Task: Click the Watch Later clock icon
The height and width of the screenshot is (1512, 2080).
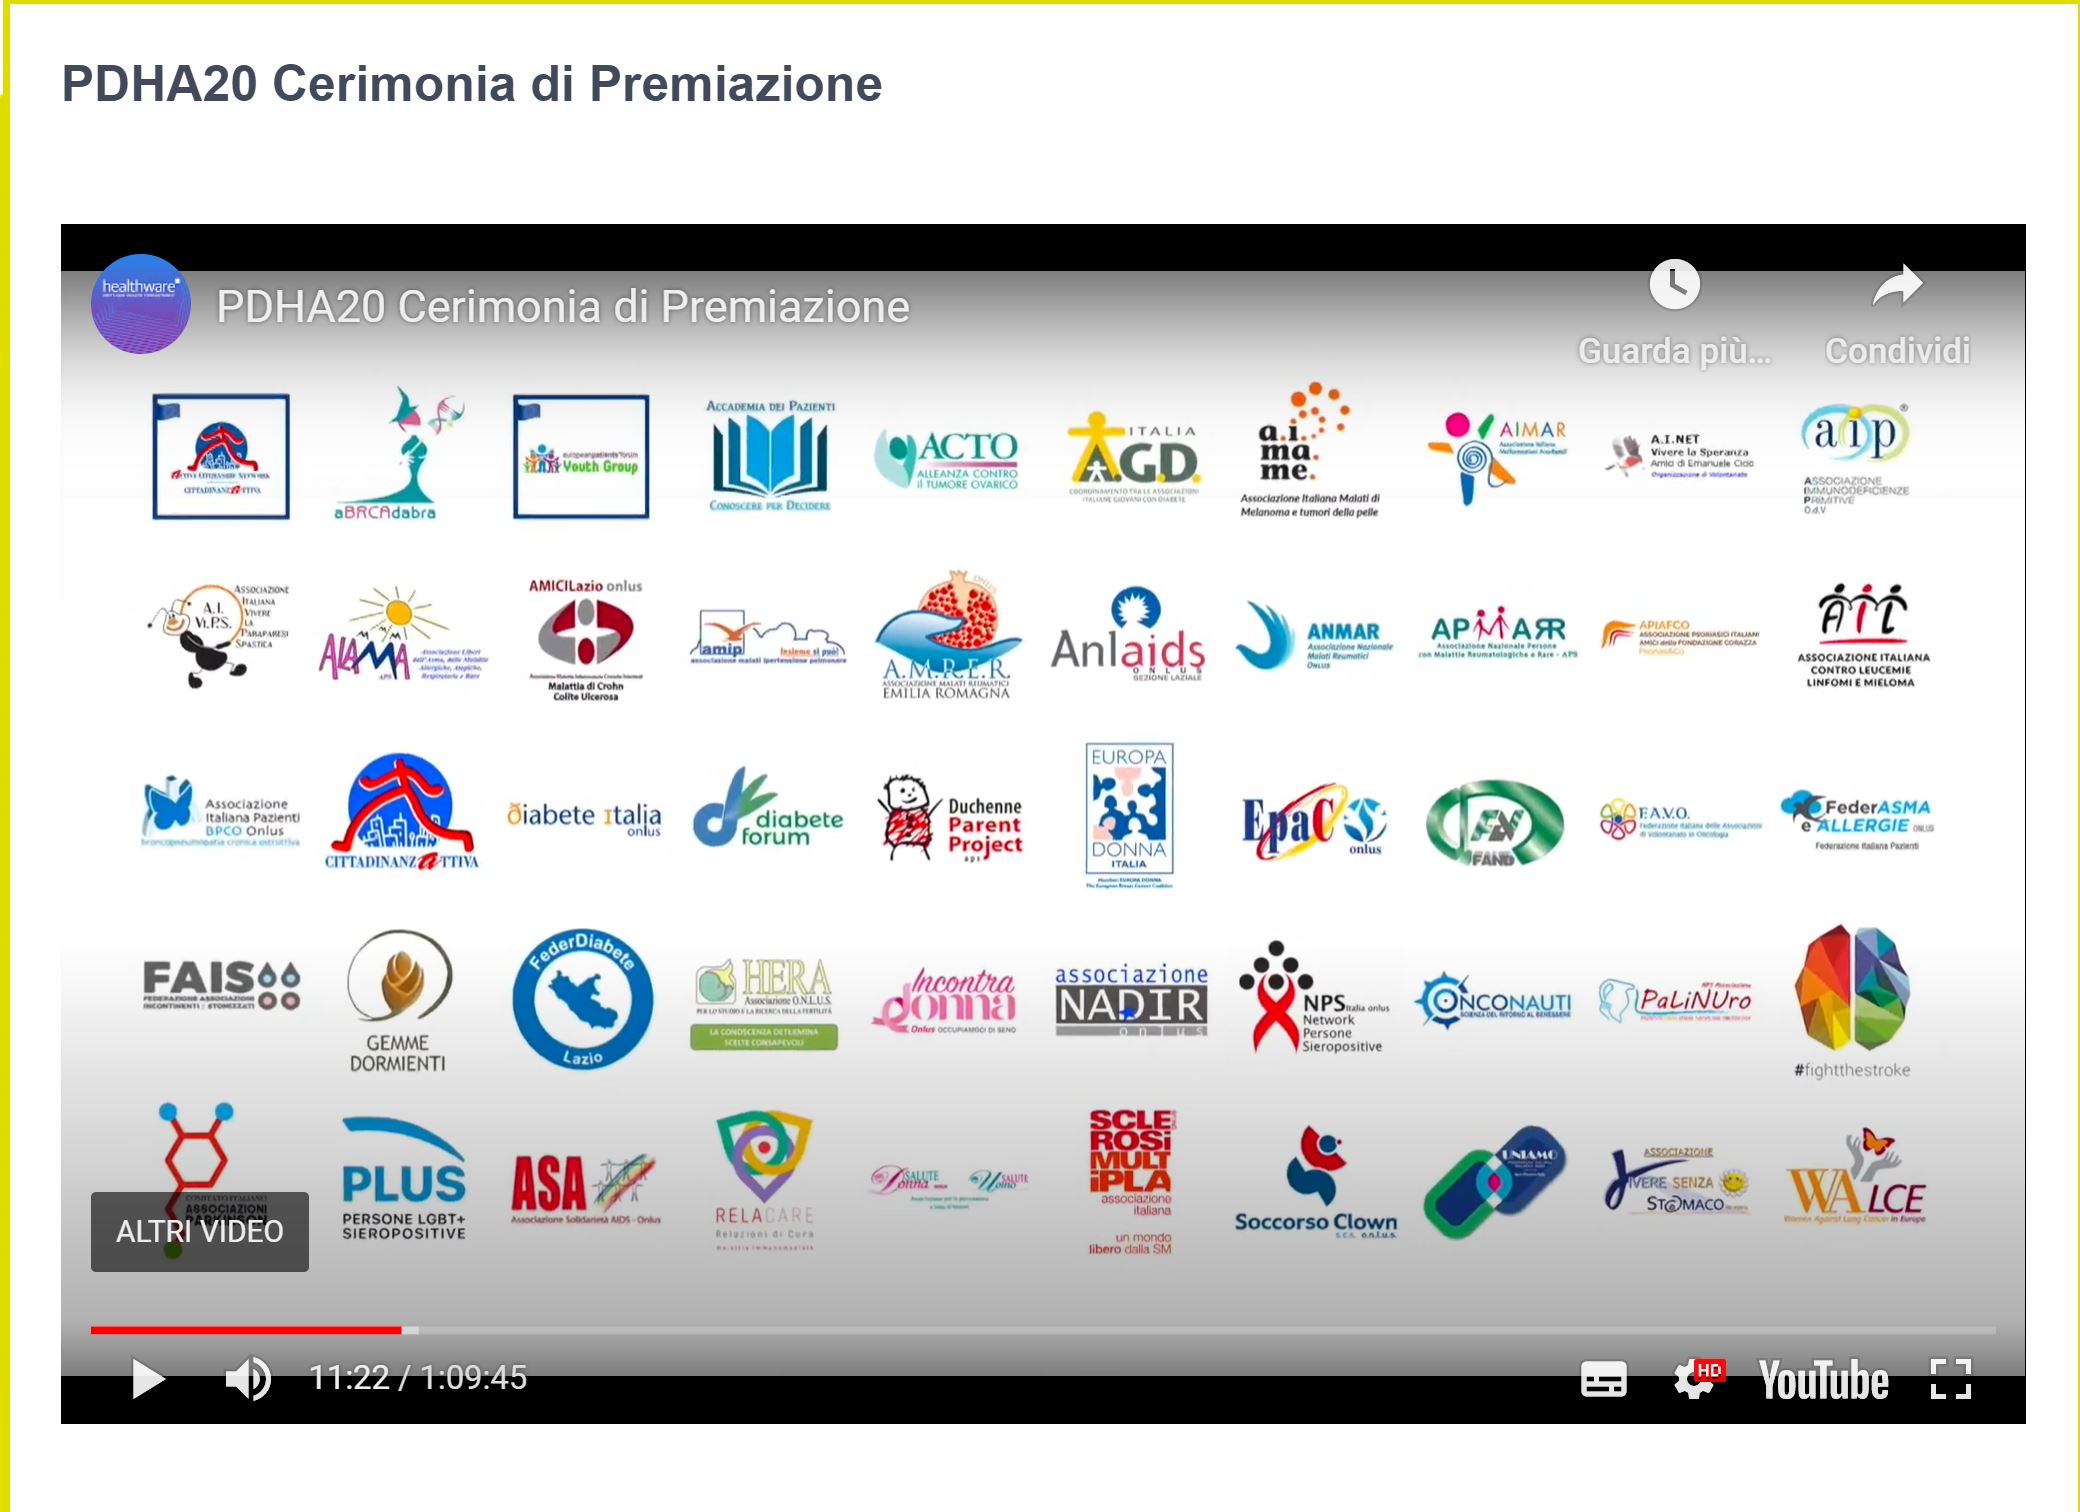Action: (1675, 285)
